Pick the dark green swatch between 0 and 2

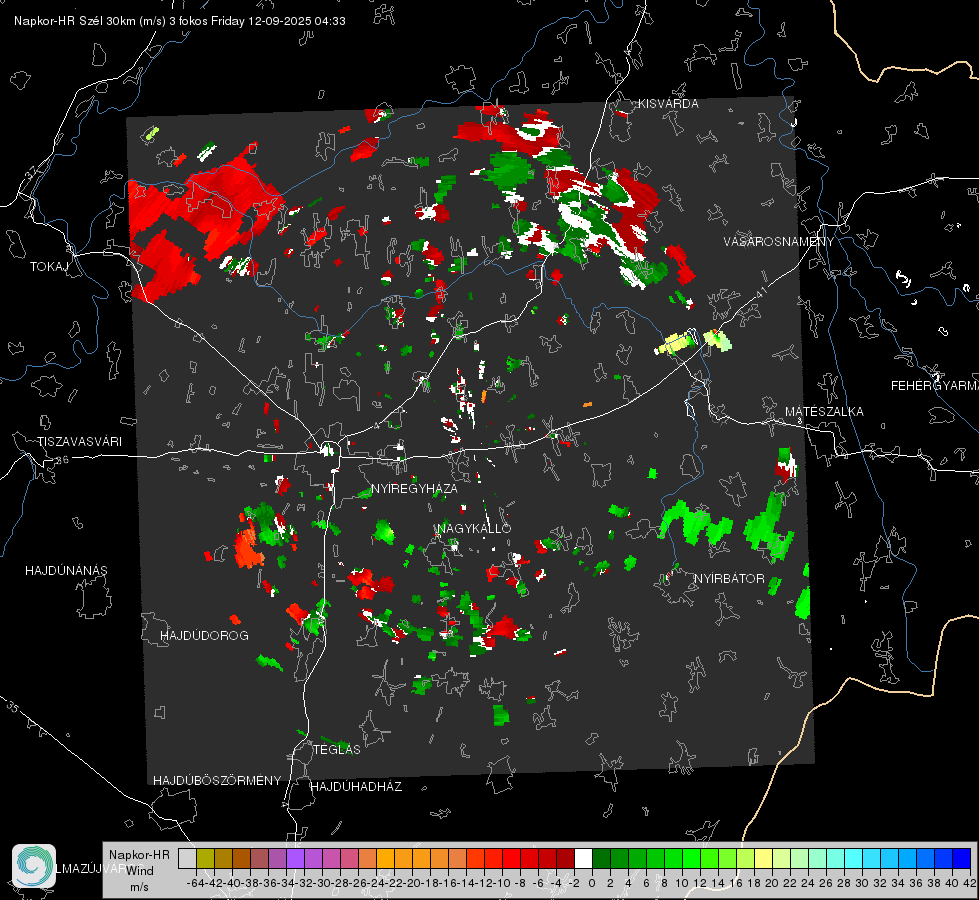tap(601, 858)
